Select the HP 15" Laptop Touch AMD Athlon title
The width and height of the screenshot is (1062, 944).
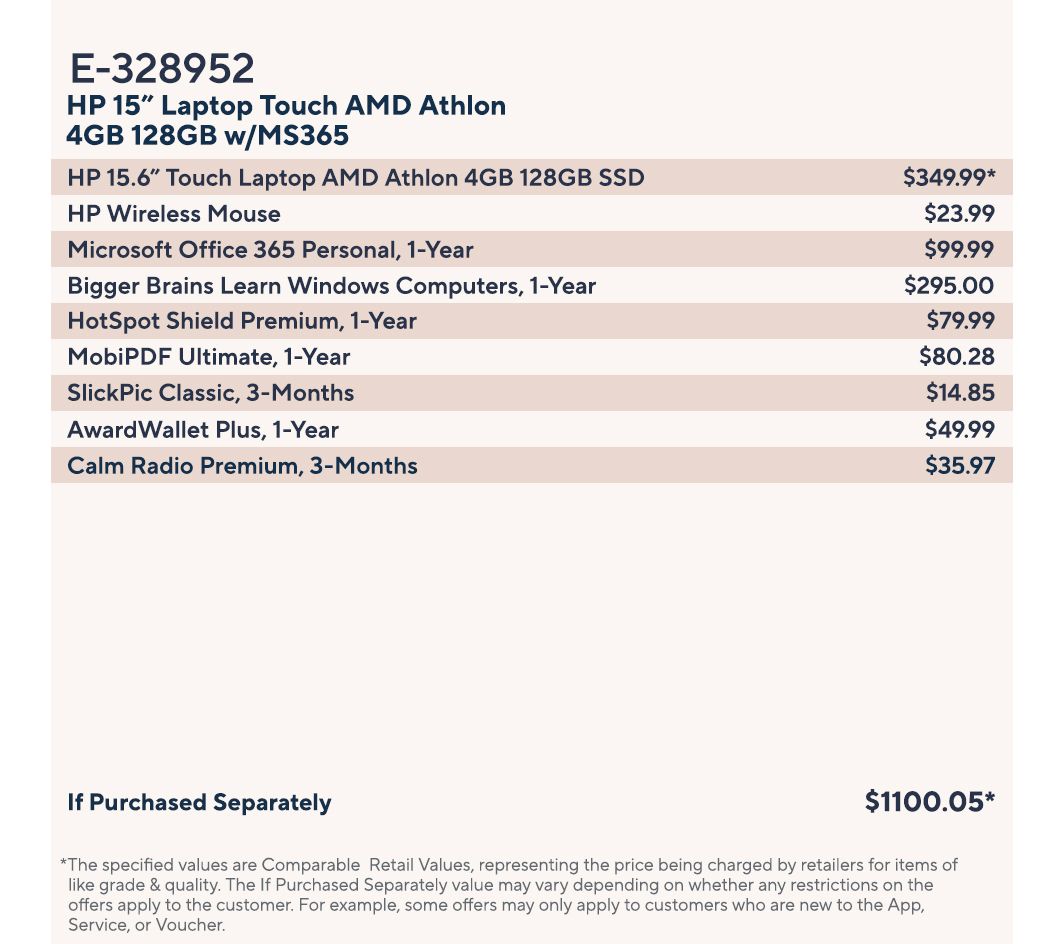286,120
